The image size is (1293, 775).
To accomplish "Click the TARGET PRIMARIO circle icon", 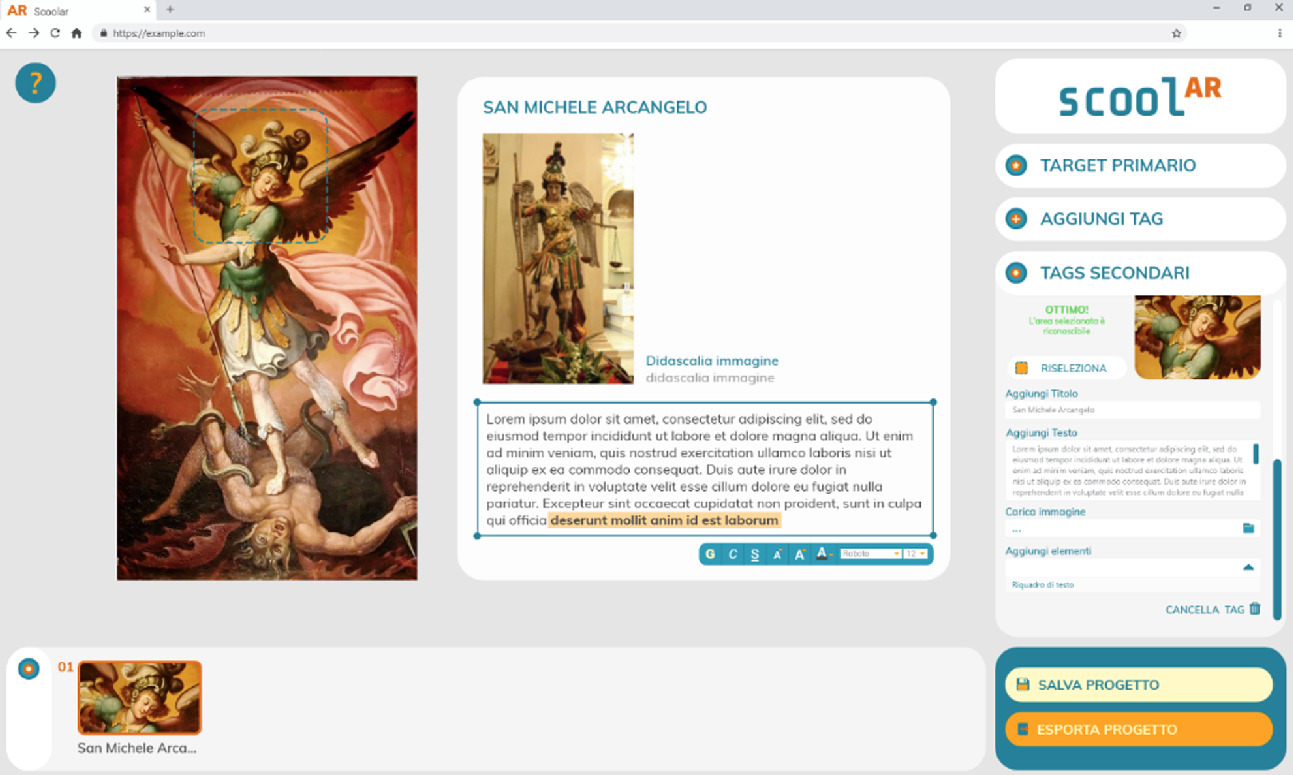I will 1016,166.
